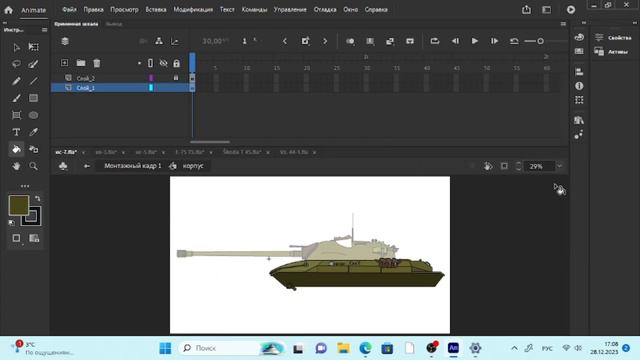
Task: Open the Info panel icon
Action: [579, 86]
